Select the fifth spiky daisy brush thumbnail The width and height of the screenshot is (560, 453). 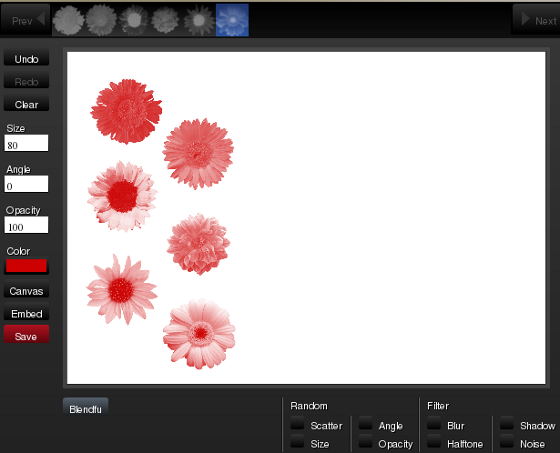tap(199, 20)
